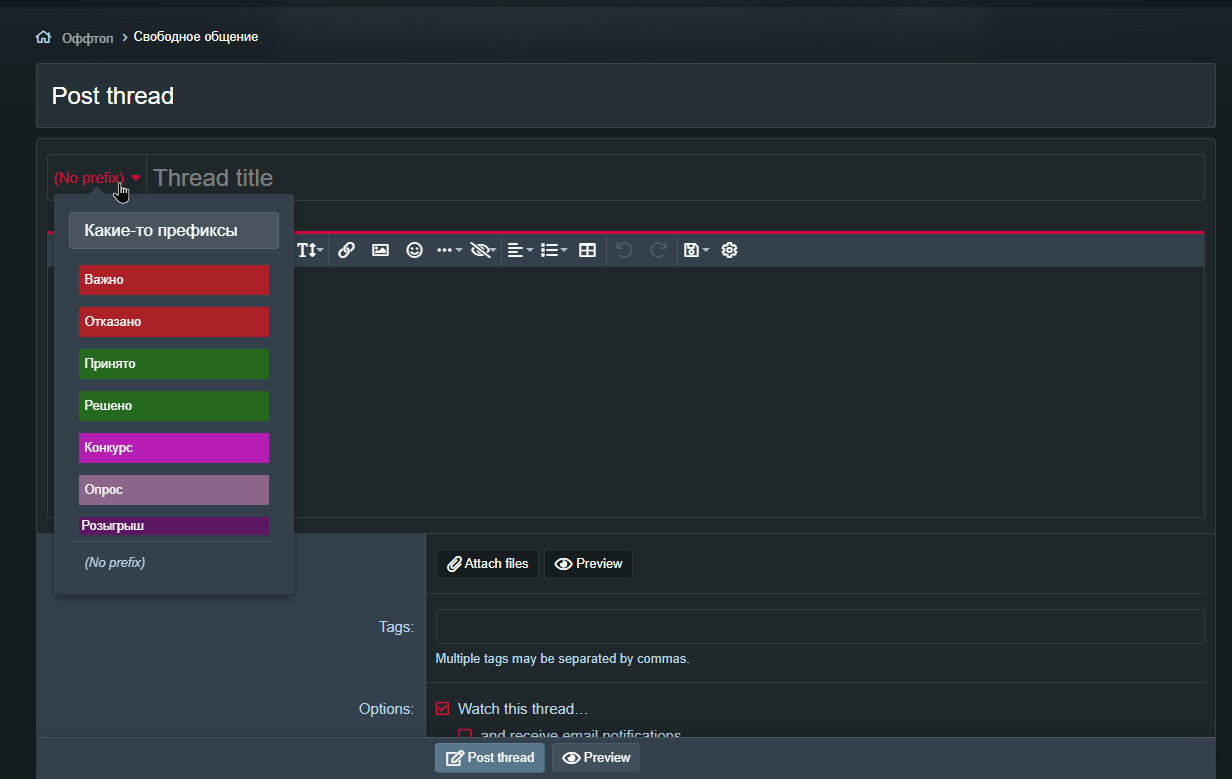Click the editor settings gear icon
The height and width of the screenshot is (779, 1232).
(729, 250)
